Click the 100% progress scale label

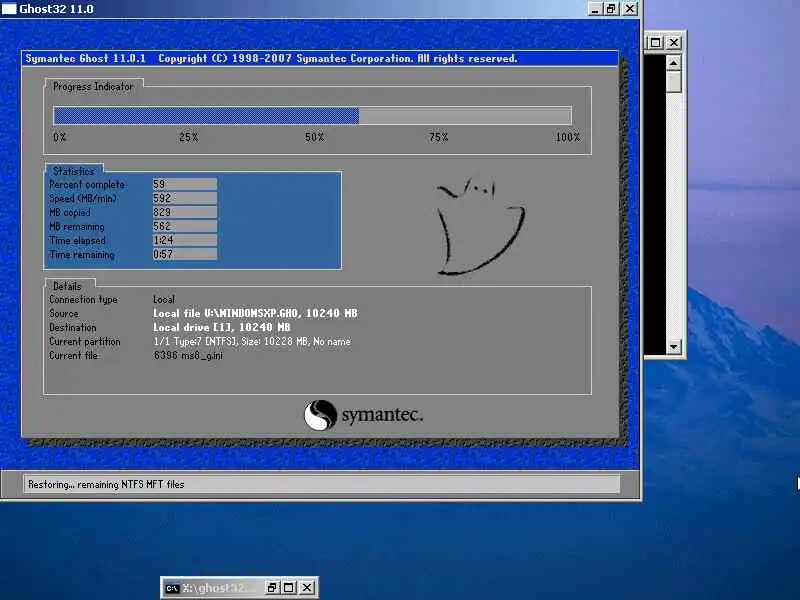pos(568,137)
